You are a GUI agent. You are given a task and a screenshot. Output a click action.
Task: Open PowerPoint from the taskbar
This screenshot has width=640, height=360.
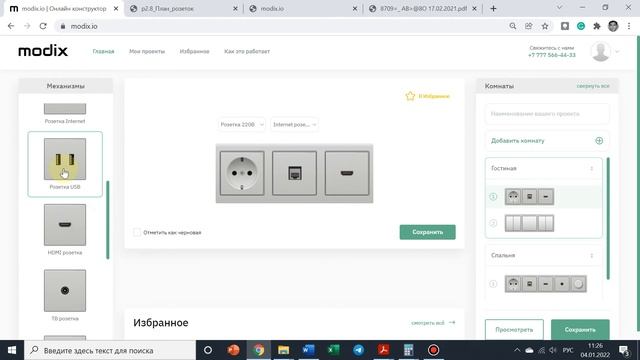233,350
